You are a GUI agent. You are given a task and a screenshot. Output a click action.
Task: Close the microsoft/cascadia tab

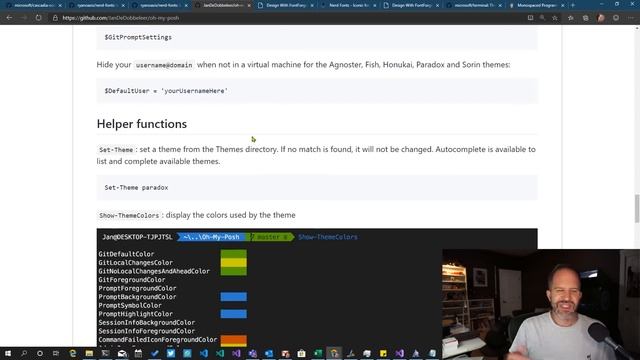(60, 5)
